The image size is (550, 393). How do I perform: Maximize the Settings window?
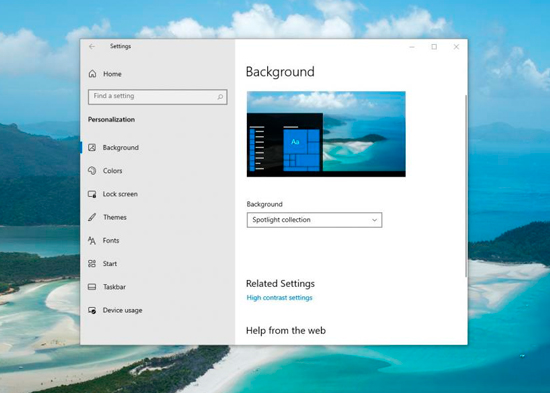[434, 47]
